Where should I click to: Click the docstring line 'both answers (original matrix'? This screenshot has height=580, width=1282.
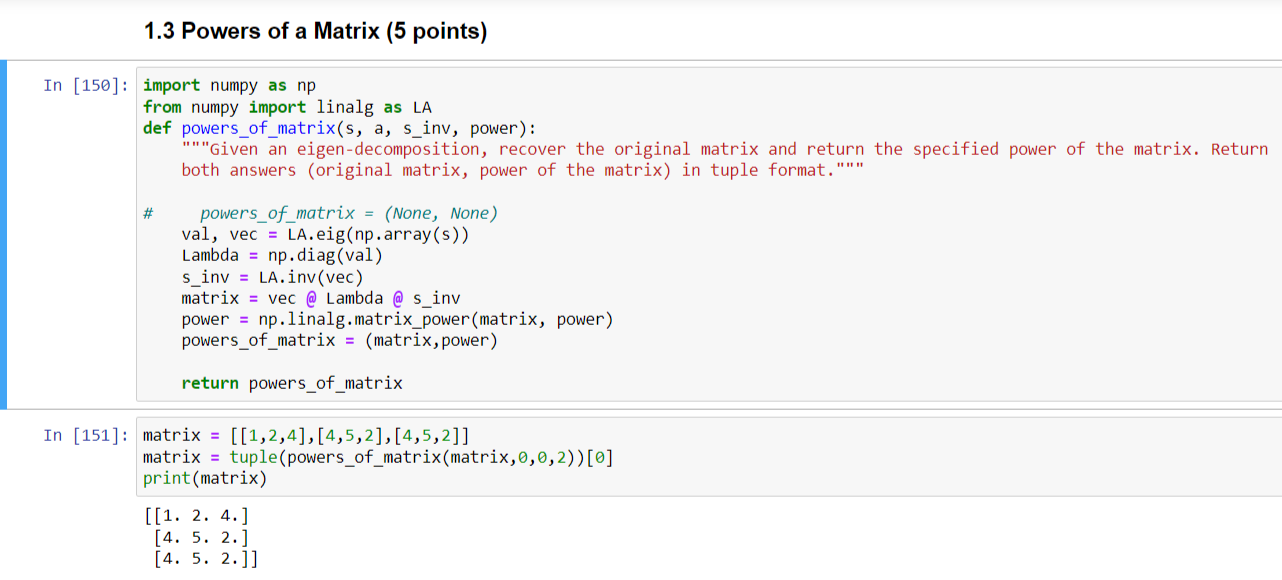click(x=521, y=170)
